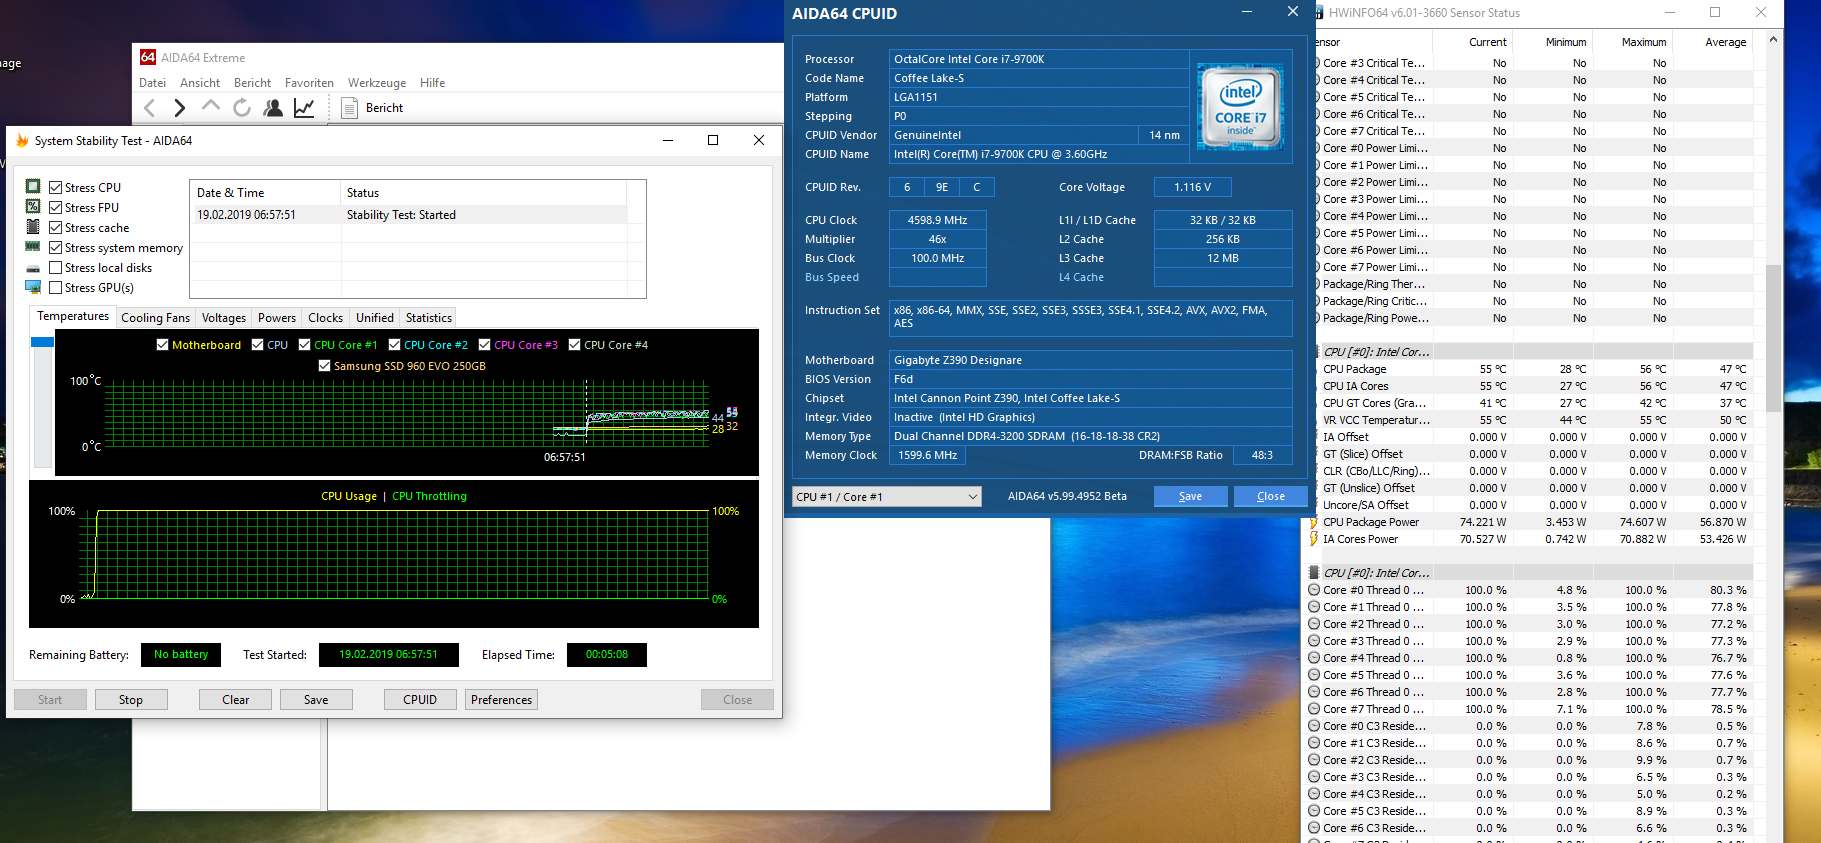Uncheck CPU Core #1 graph checkbox

coord(304,345)
